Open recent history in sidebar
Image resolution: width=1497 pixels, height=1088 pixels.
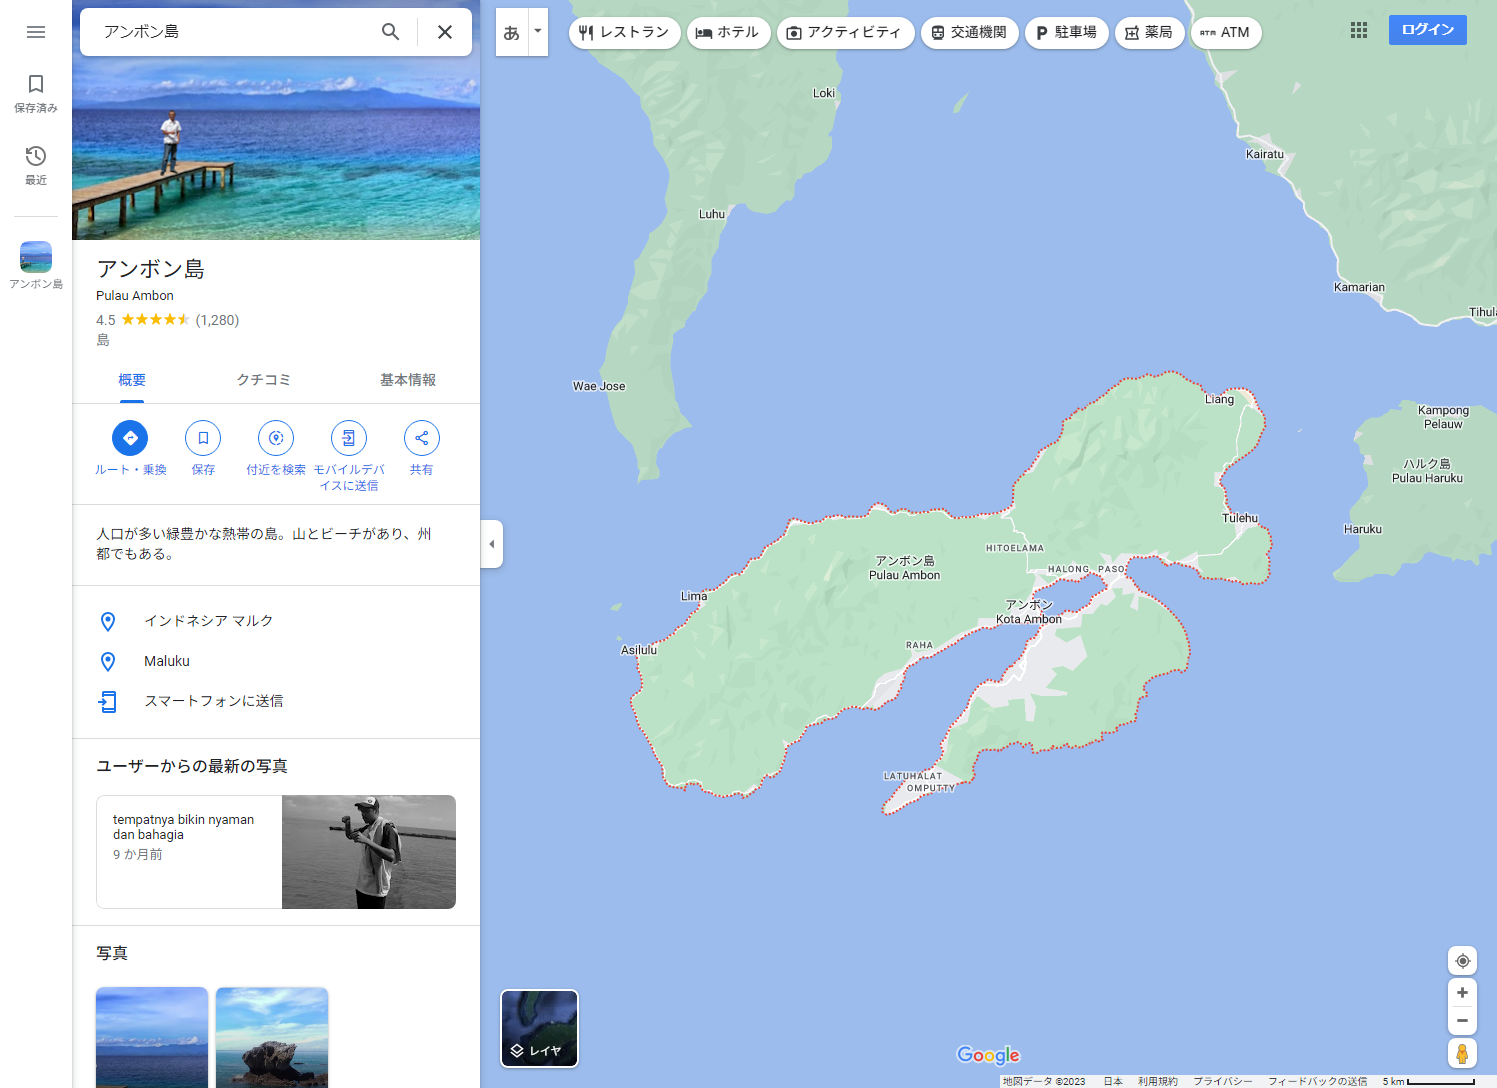pyautogui.click(x=36, y=157)
